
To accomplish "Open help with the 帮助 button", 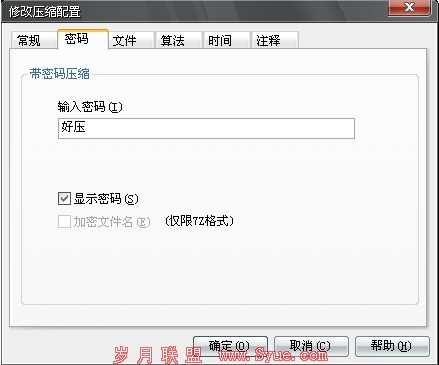I will tap(392, 346).
